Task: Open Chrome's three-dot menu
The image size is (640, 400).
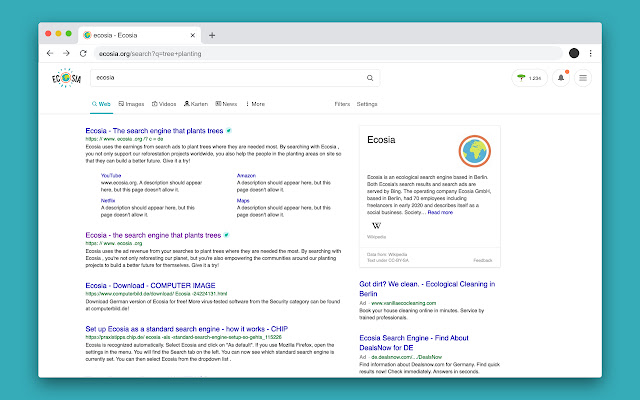Action: 589,53
